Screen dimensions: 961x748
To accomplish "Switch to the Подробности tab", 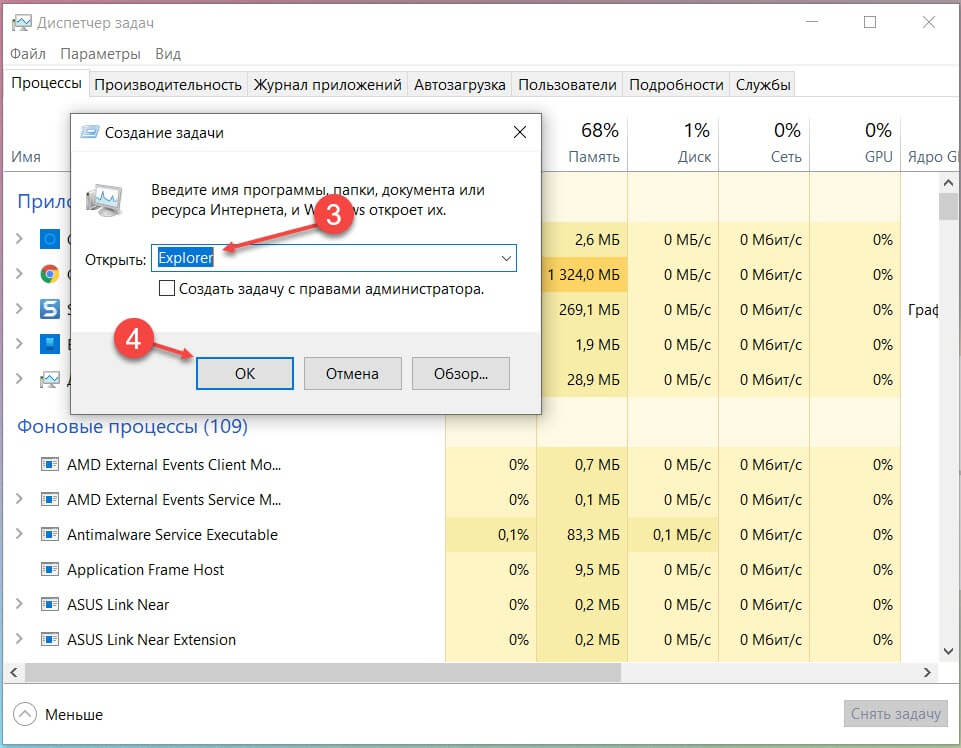I will click(676, 85).
